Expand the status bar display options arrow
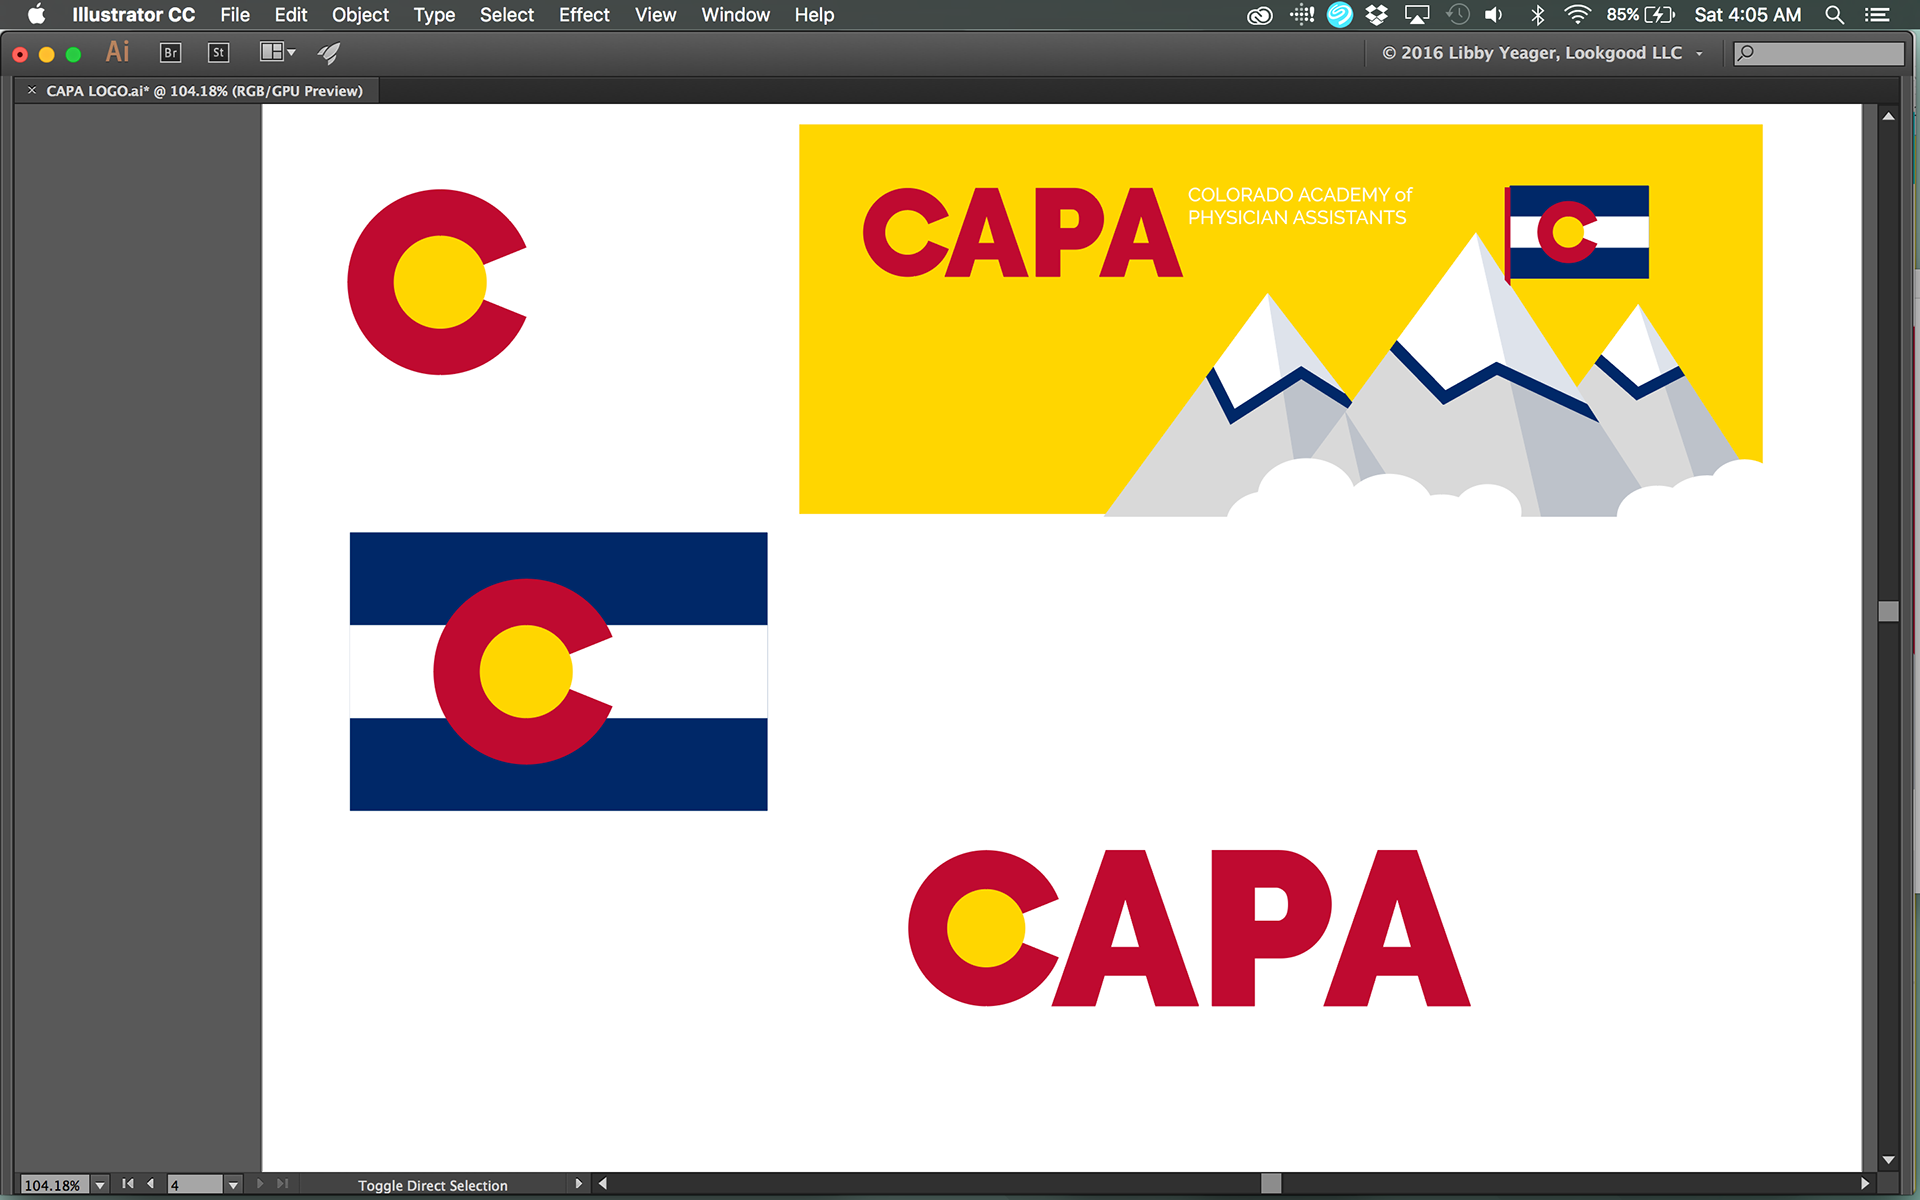The width and height of the screenshot is (1920, 1200). (x=578, y=1184)
